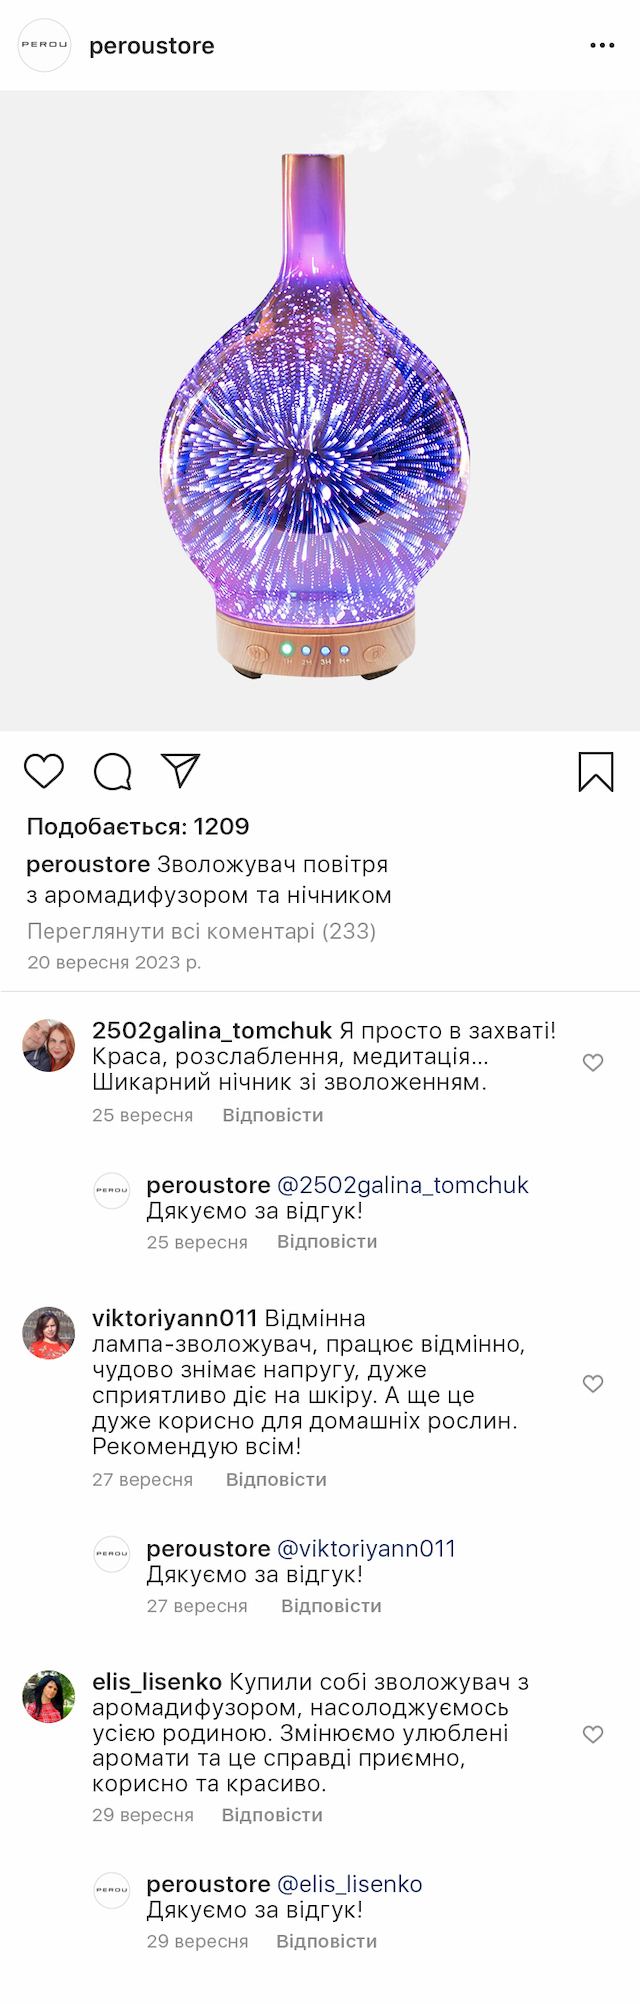Open the comment bubble icon
The image size is (640, 2004).
pos(113,772)
